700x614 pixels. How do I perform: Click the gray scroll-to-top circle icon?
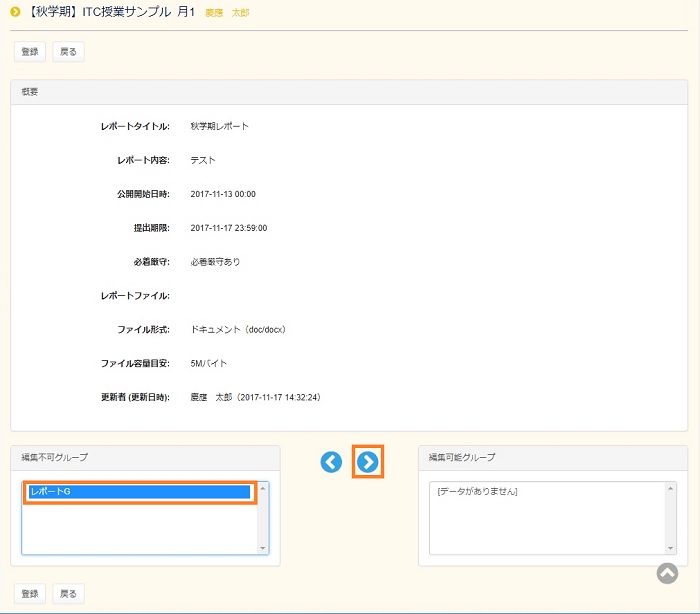pyautogui.click(x=667, y=573)
